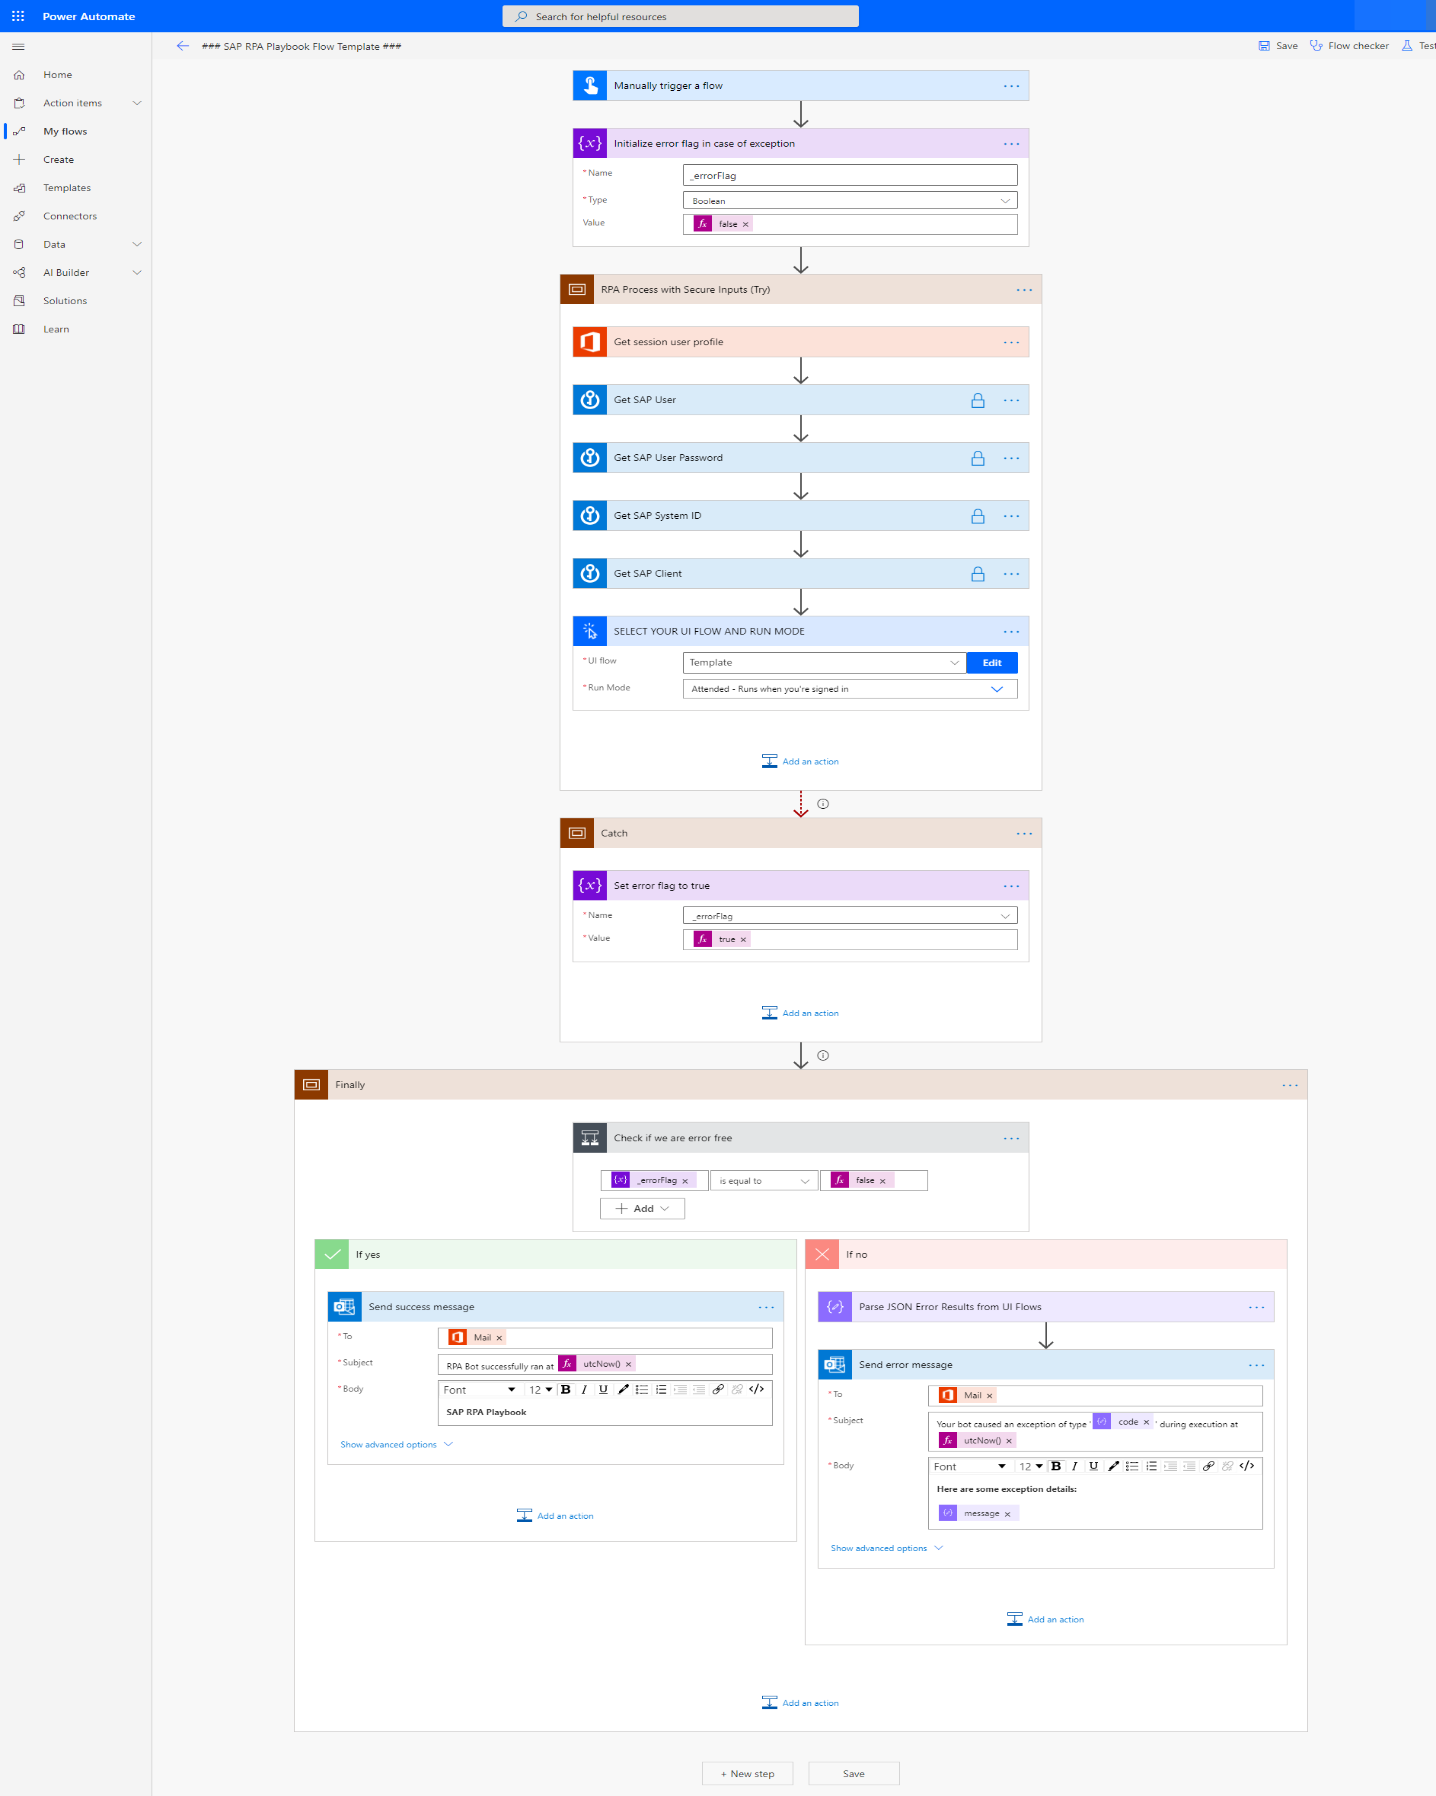Open Run Mode dropdown showing Attended
This screenshot has width=1436, height=1796.
pyautogui.click(x=850, y=689)
